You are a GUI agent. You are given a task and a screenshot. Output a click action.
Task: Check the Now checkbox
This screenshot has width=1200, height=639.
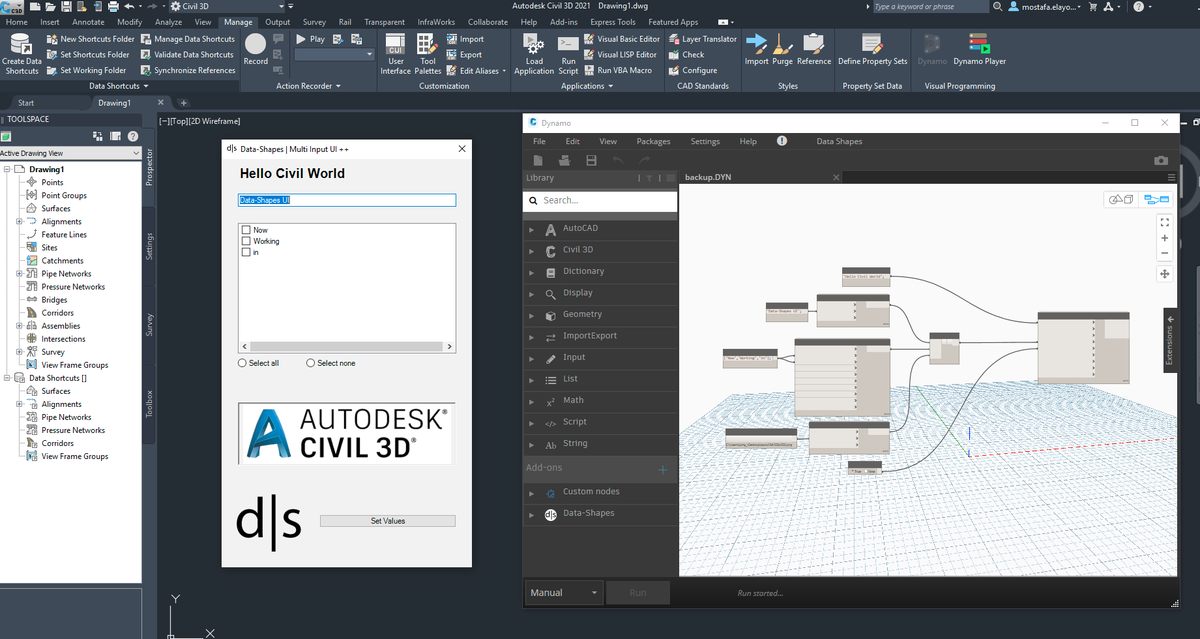pos(246,230)
